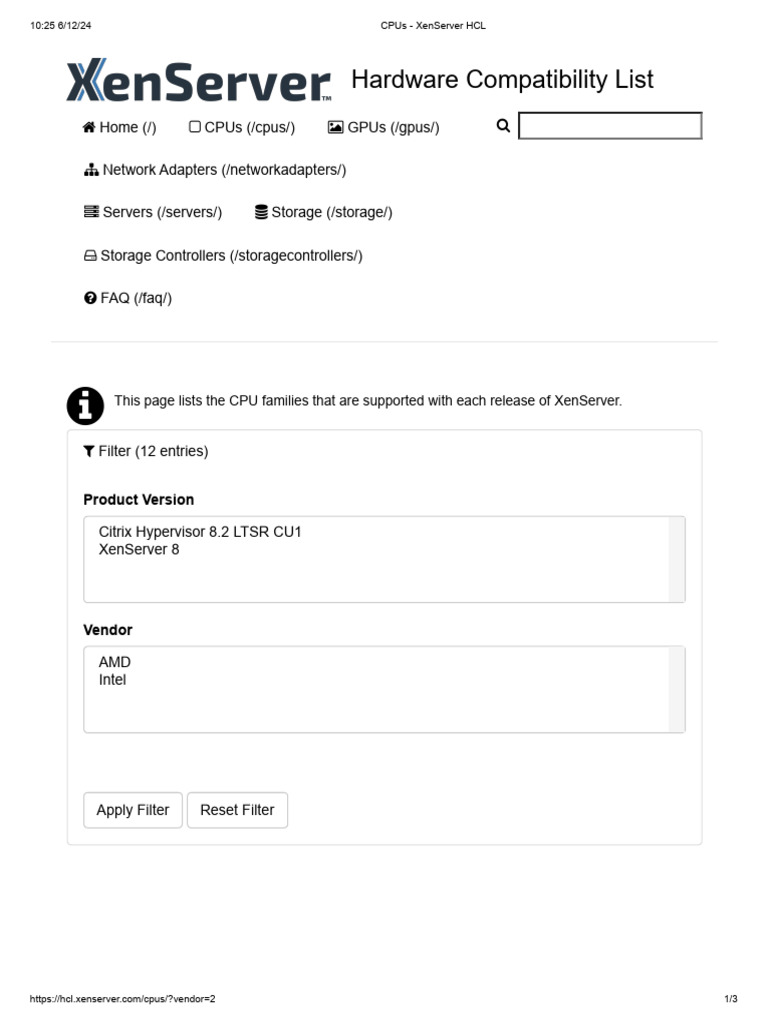Expand the Filter (12 entries) section
The width and height of the screenshot is (768, 1024).
tap(153, 452)
